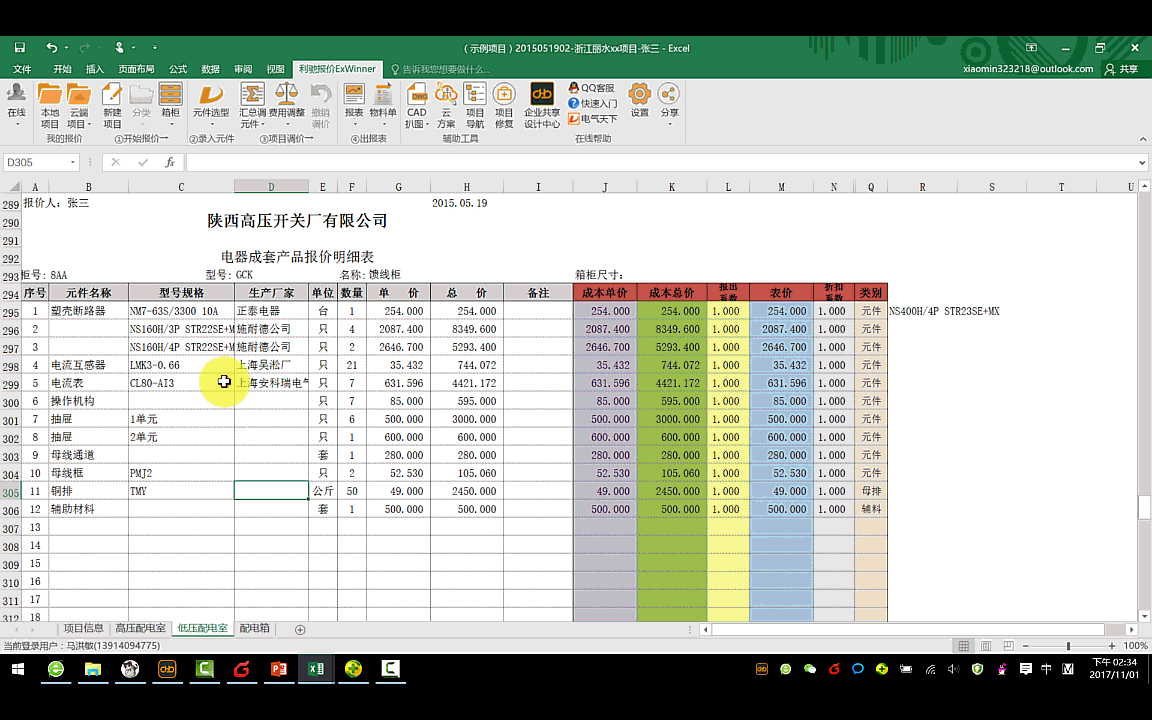Open 电气天下 link

click(593, 119)
